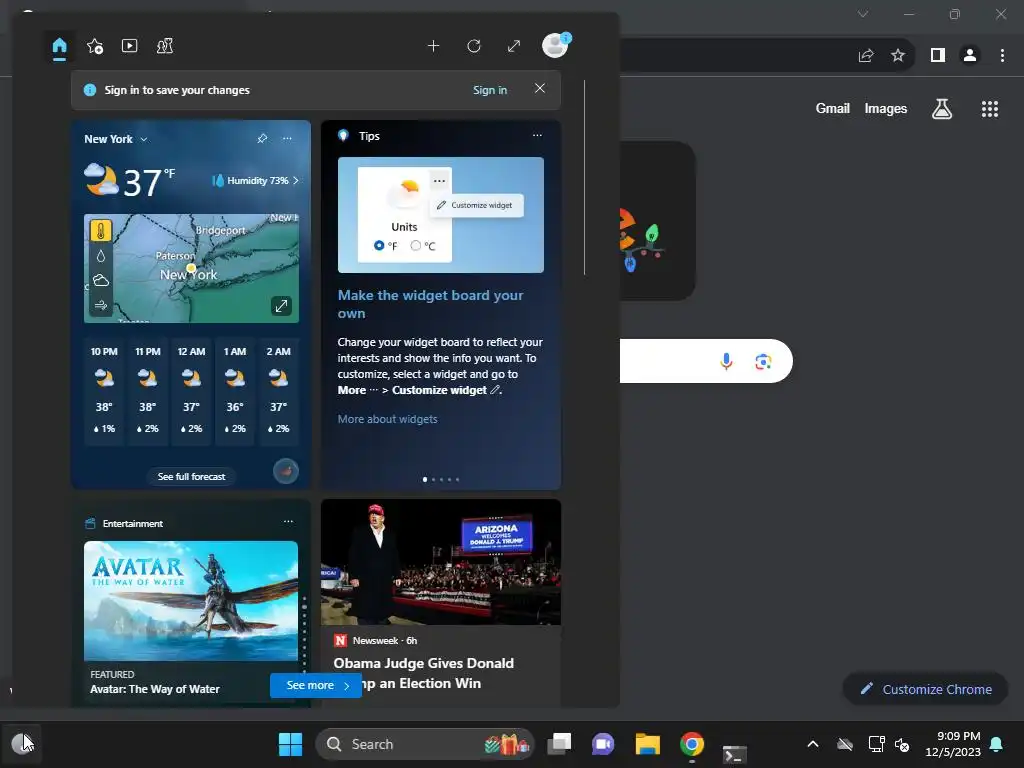Screen dimensions: 1024x768
Task: Open muted volume icon in tray
Action: click(902, 744)
